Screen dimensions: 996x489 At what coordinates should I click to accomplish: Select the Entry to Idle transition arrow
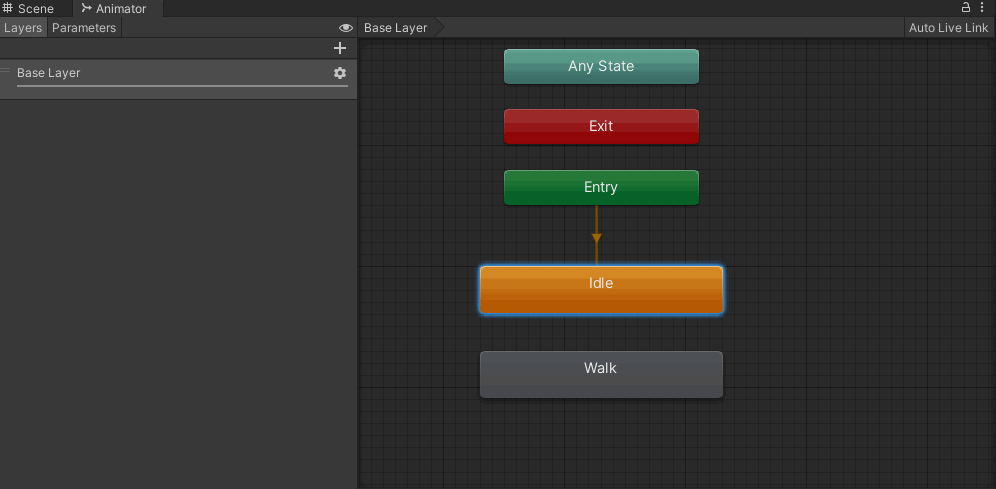[596, 238]
